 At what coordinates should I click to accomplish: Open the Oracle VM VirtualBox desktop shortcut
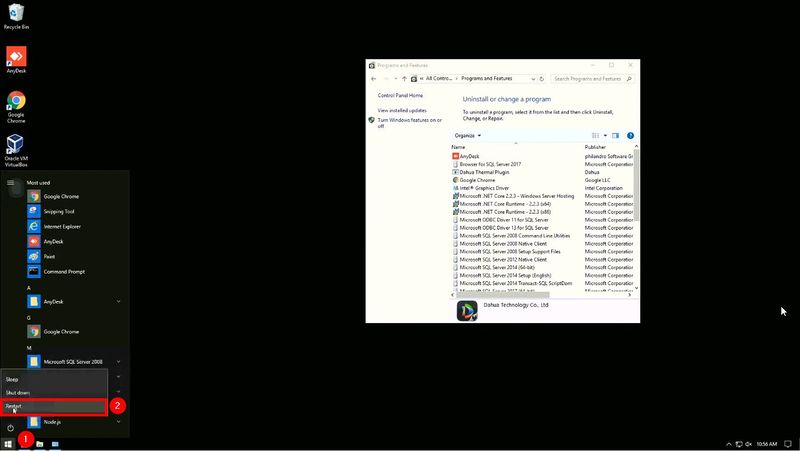click(x=16, y=151)
